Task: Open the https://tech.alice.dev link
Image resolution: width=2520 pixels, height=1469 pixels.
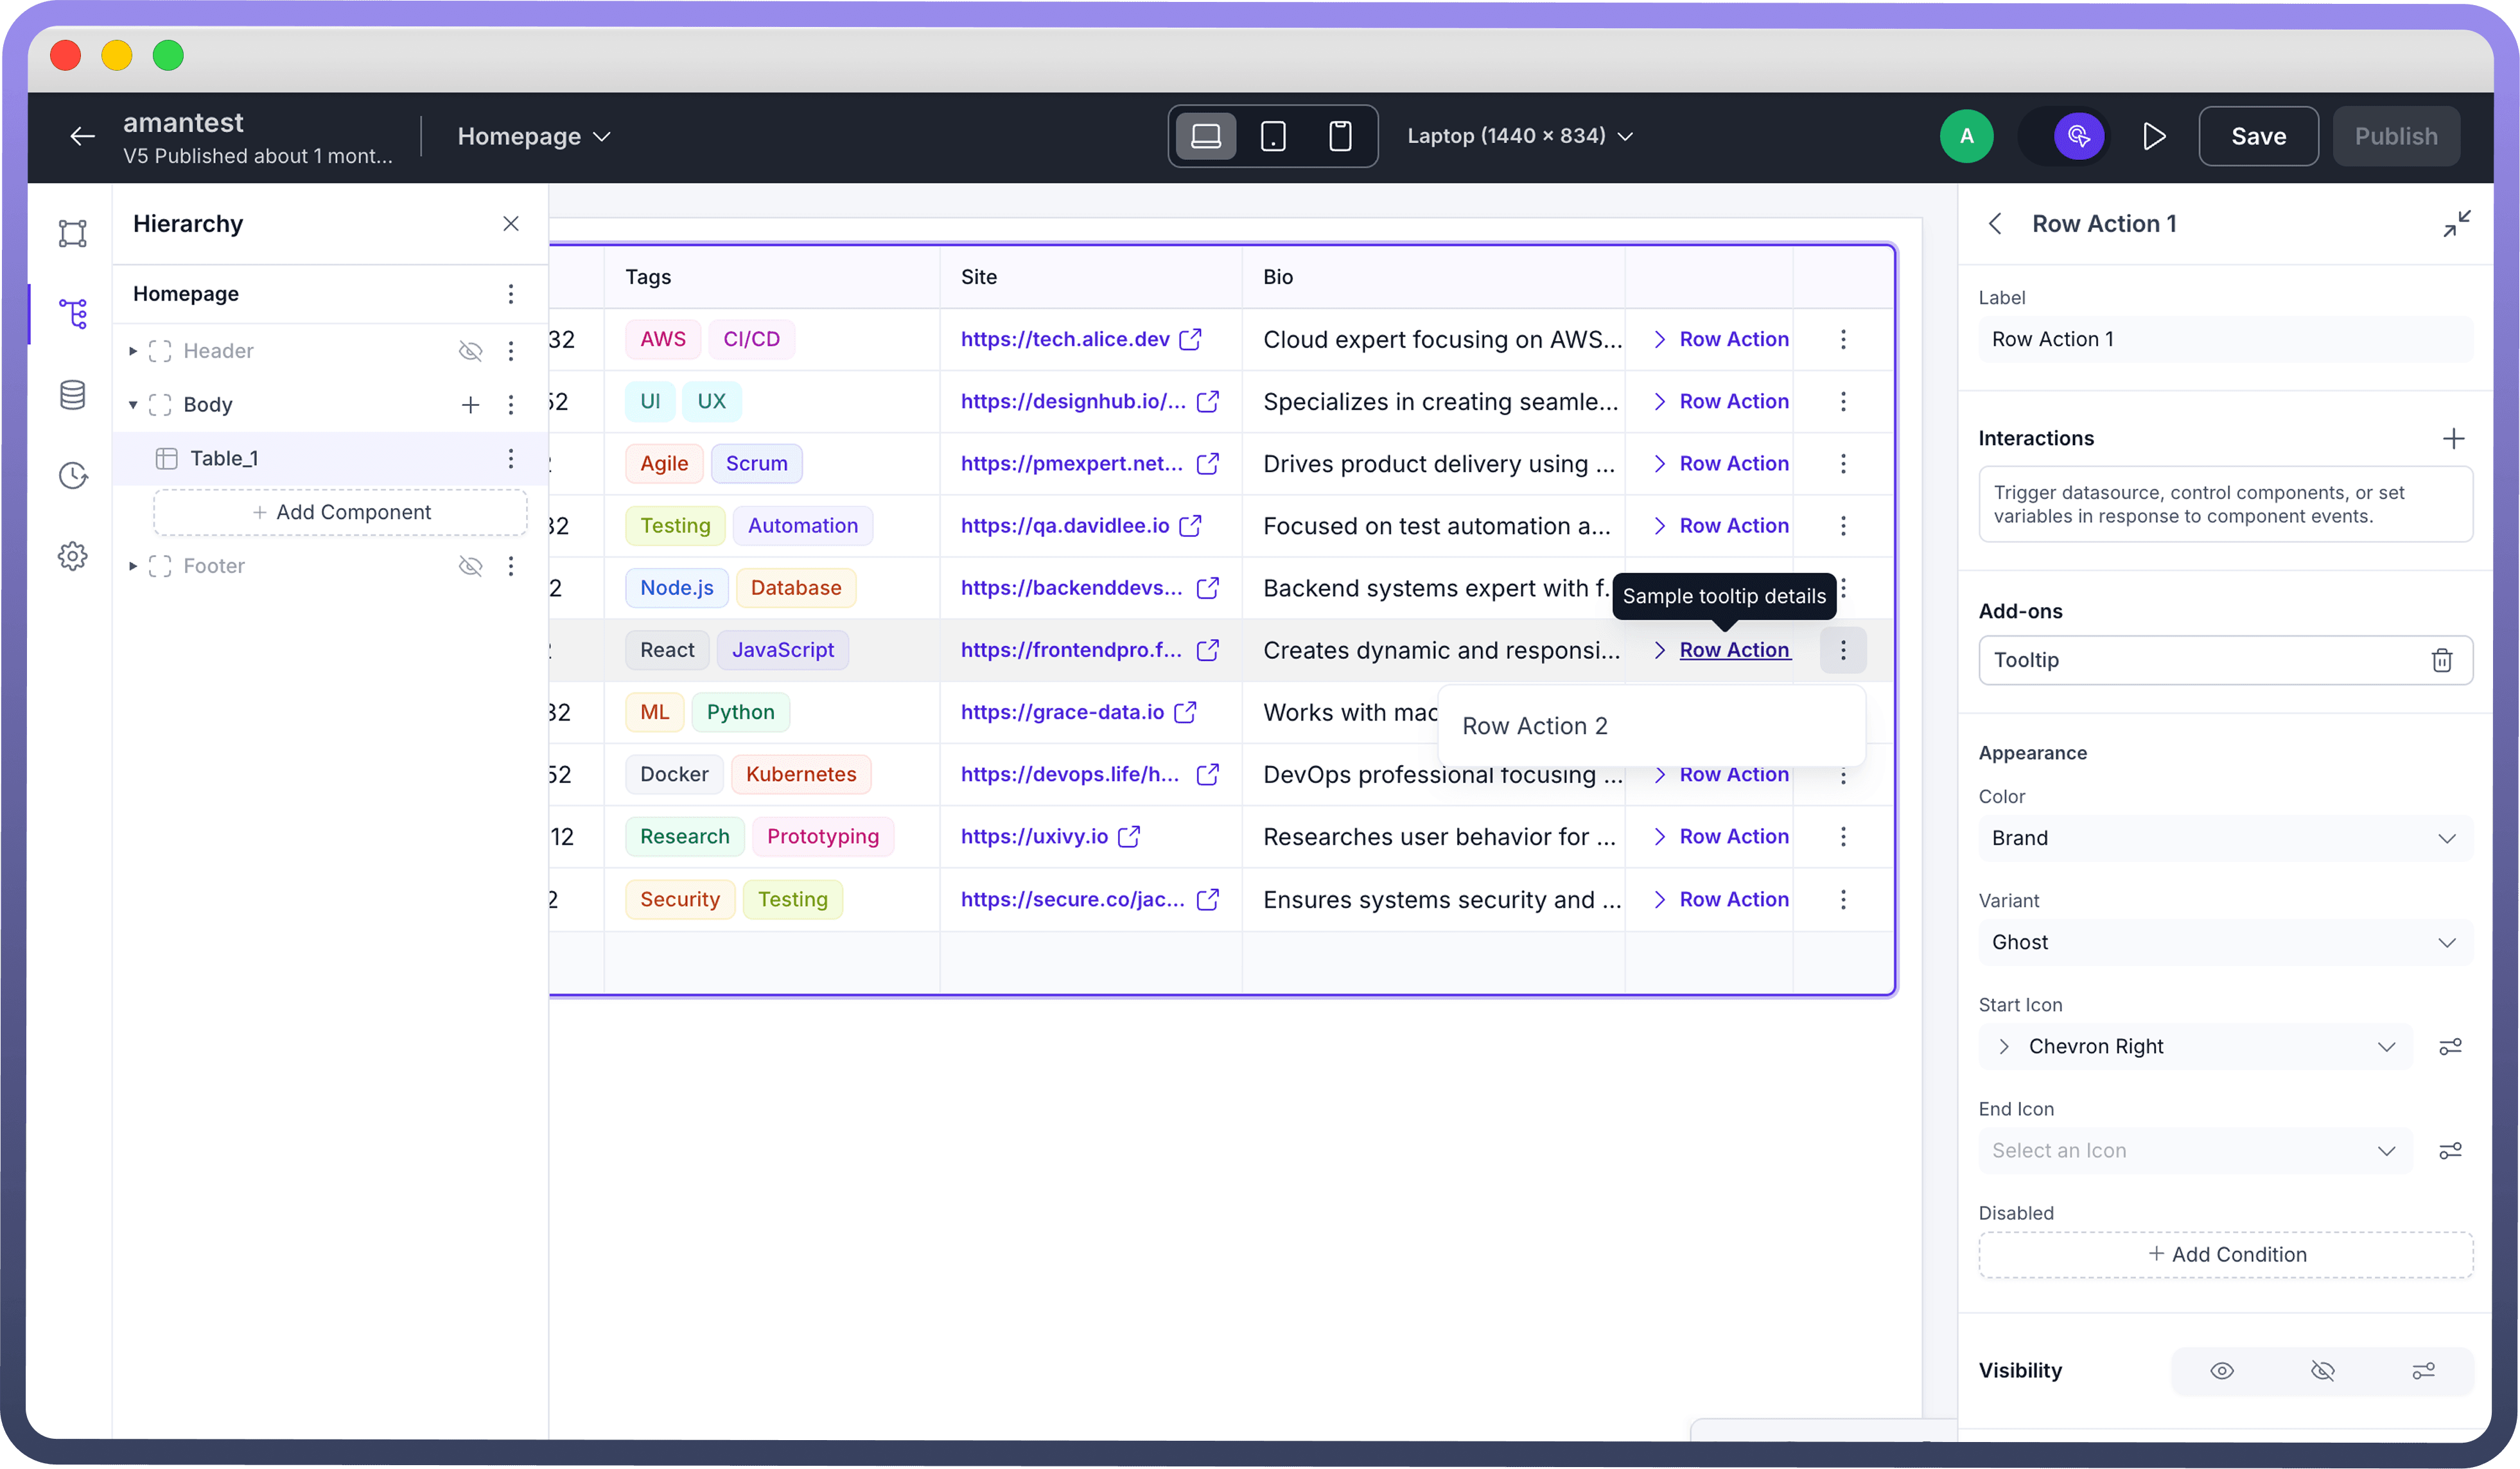Action: [1064, 339]
